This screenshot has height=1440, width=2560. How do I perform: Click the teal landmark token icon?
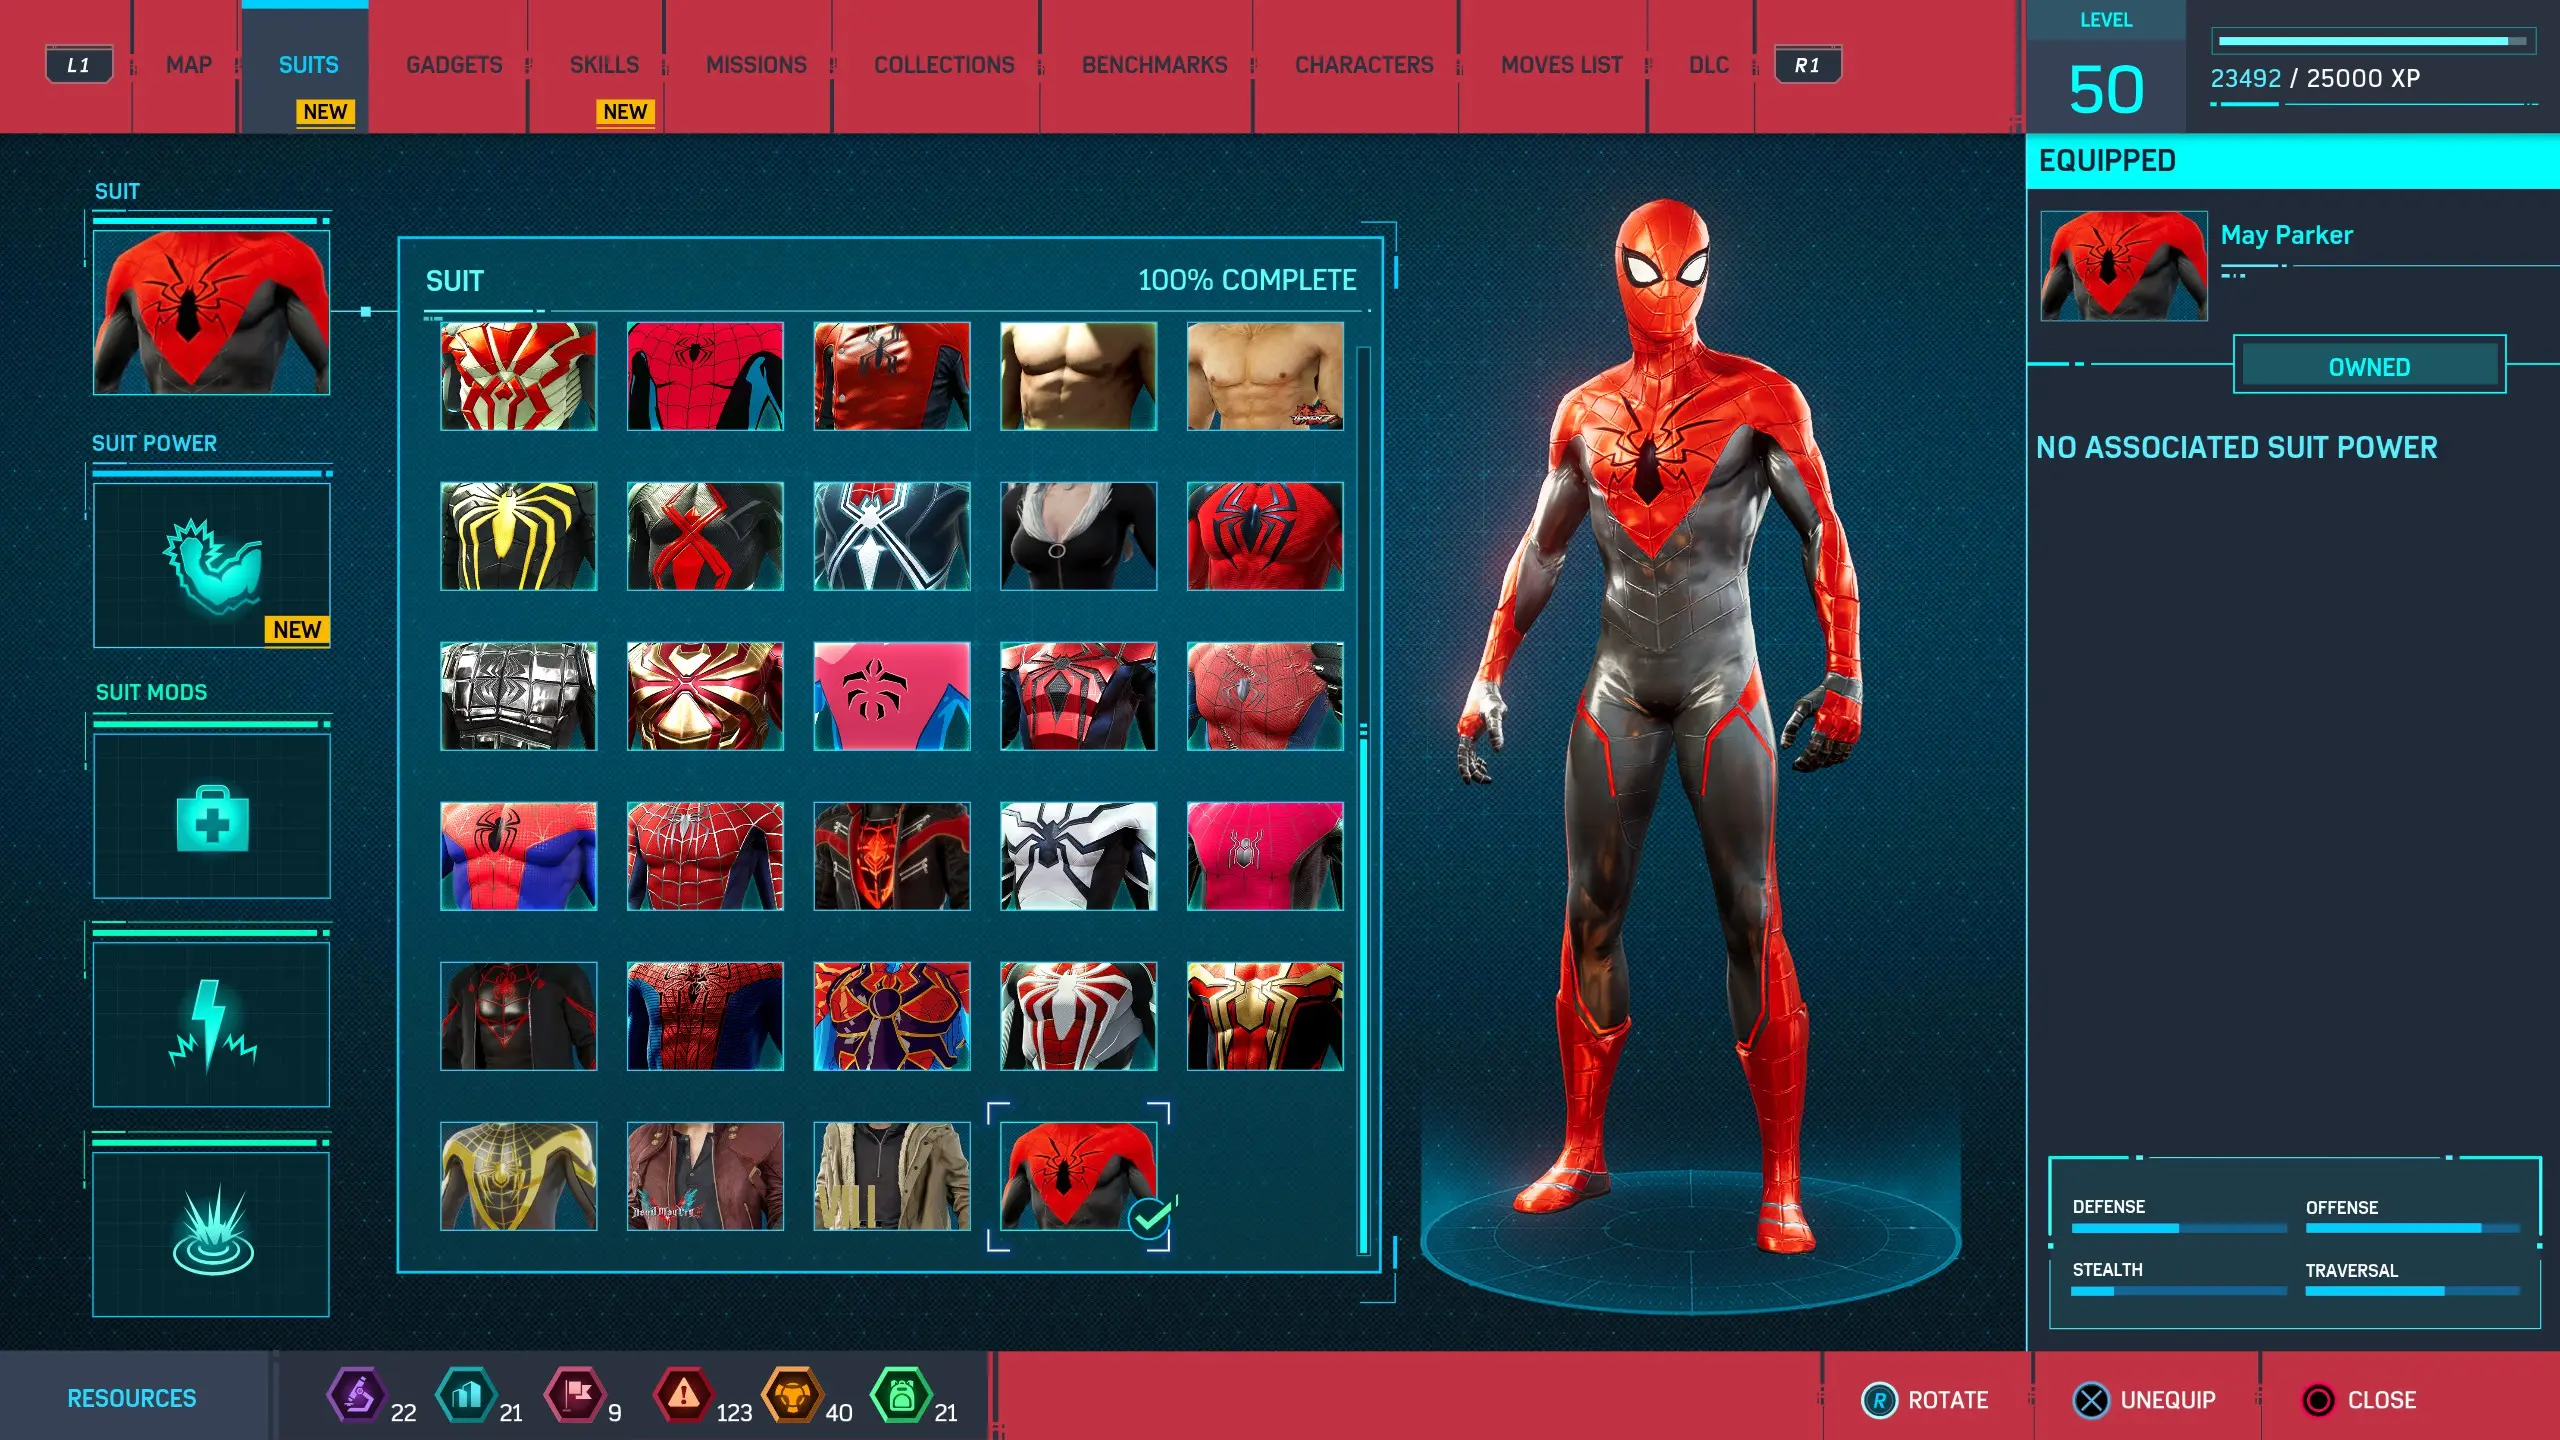coord(466,1395)
